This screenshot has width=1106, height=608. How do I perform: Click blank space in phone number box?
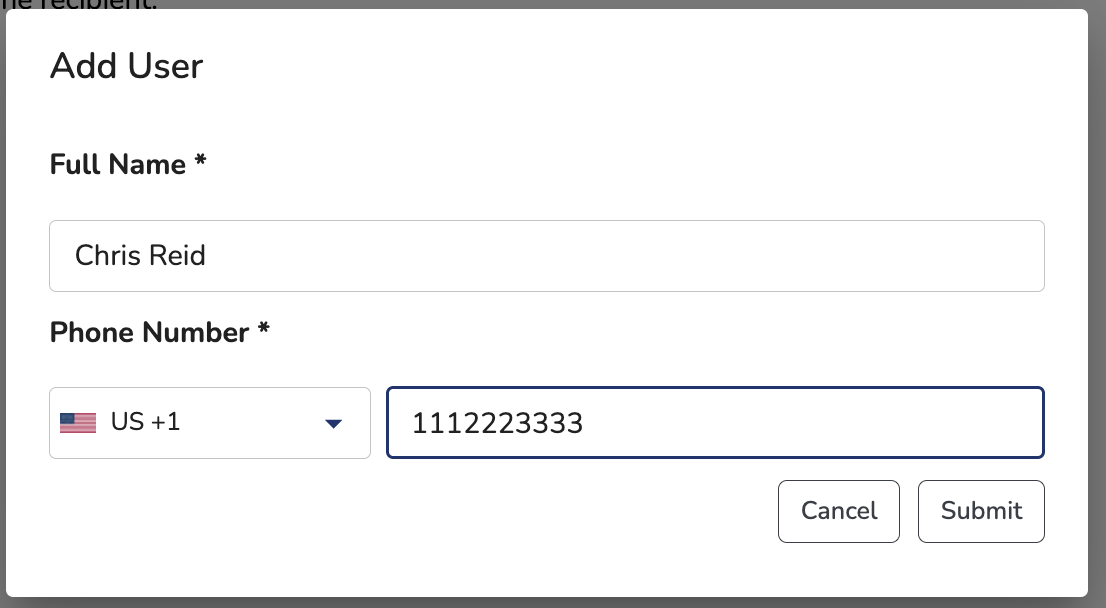pos(811,422)
